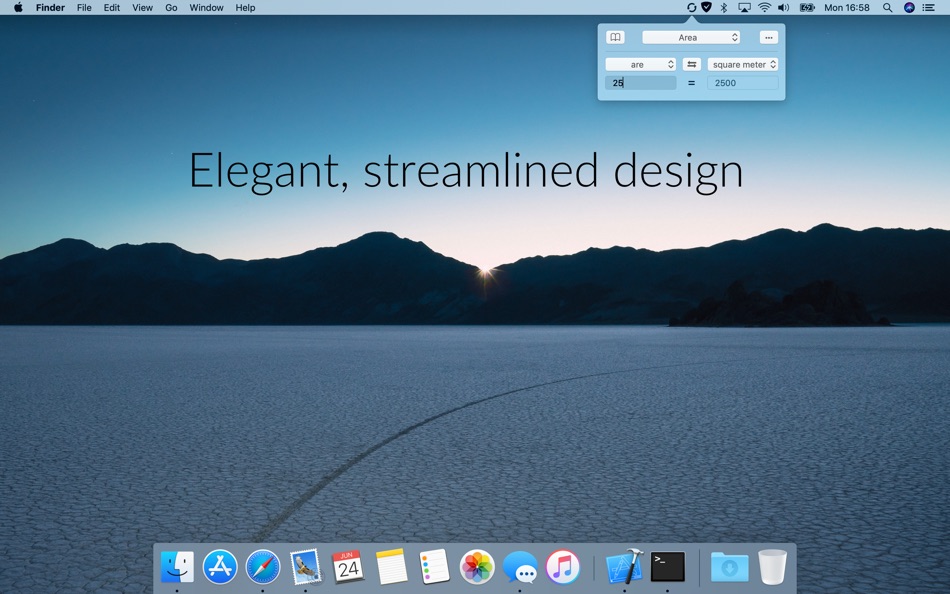Open the File menu
This screenshot has width=950, height=594.
tap(84, 8)
